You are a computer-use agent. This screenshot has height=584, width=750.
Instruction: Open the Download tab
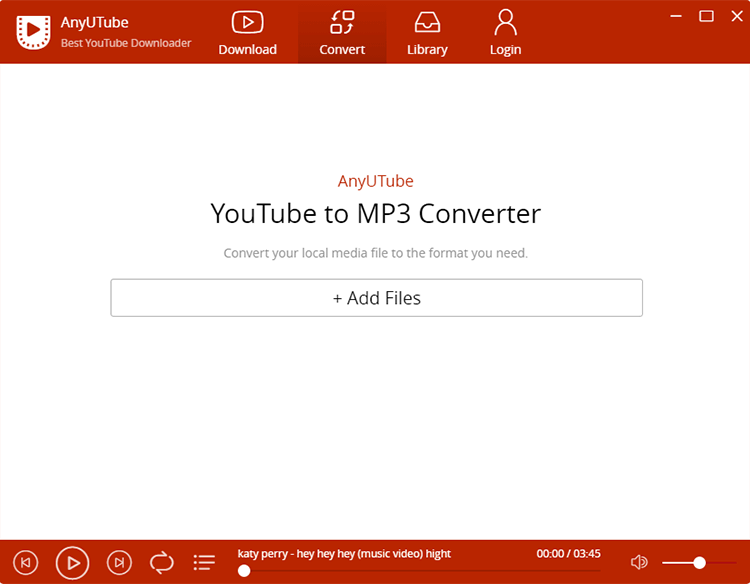click(x=247, y=33)
